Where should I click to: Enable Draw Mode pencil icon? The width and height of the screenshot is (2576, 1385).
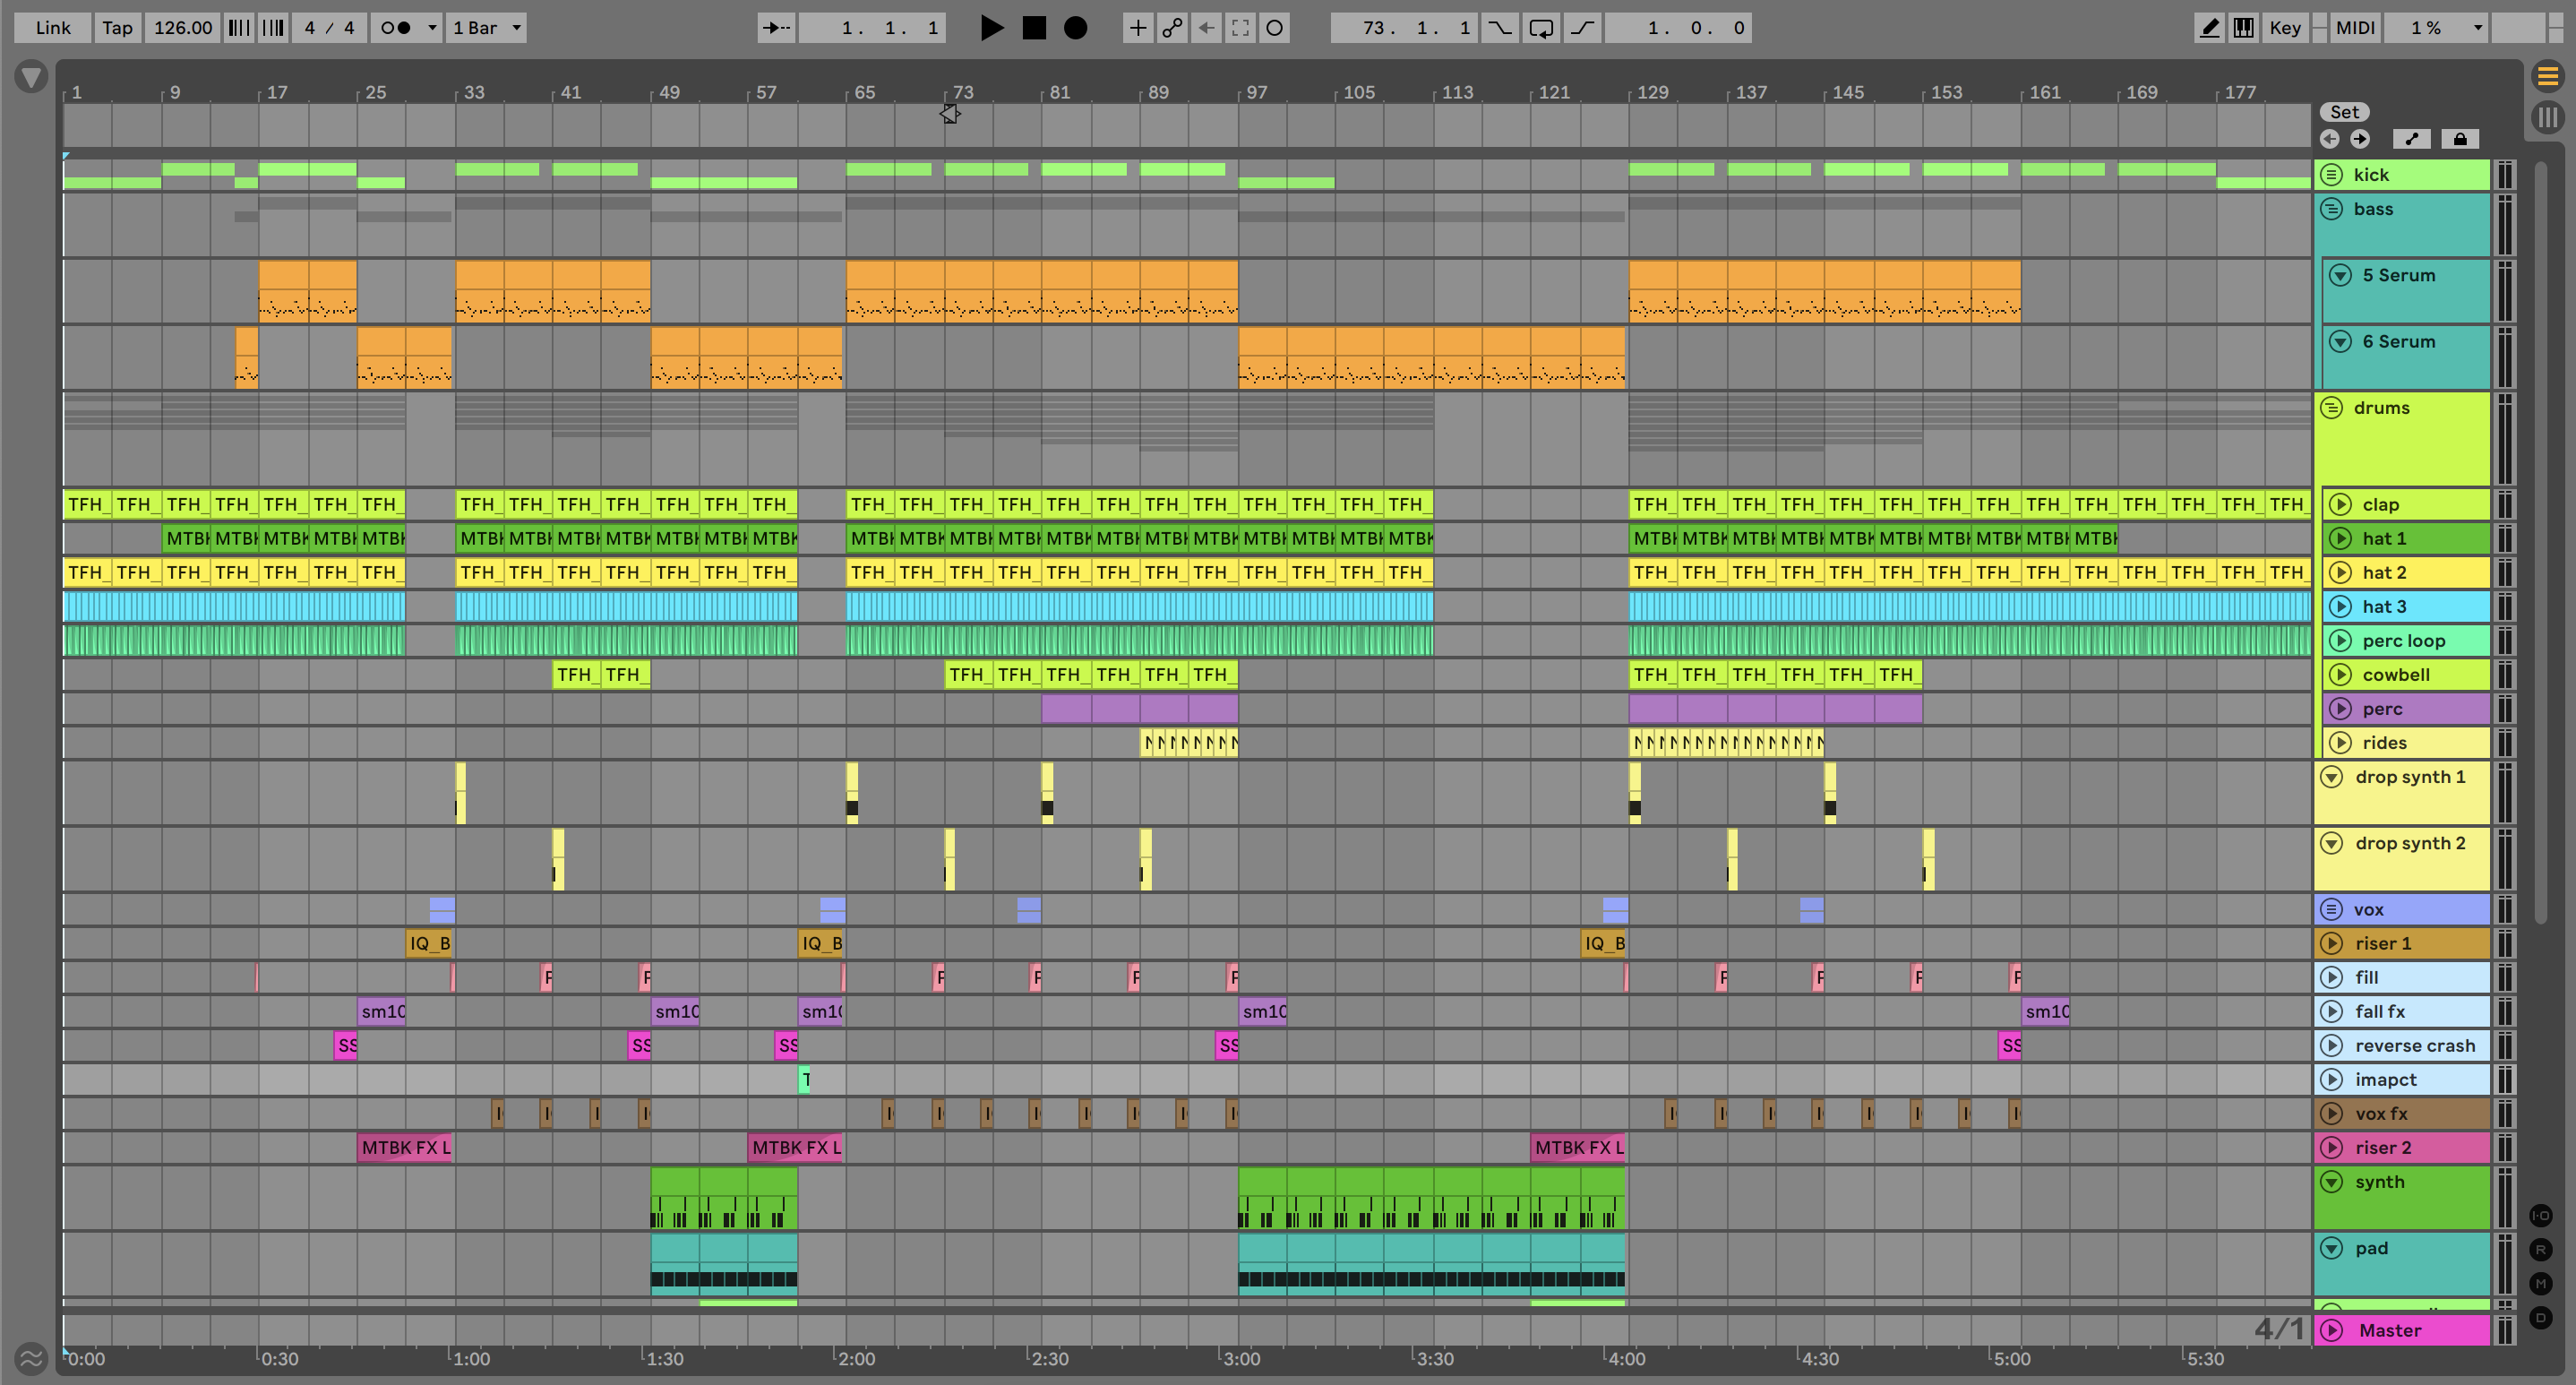pos(2209,28)
